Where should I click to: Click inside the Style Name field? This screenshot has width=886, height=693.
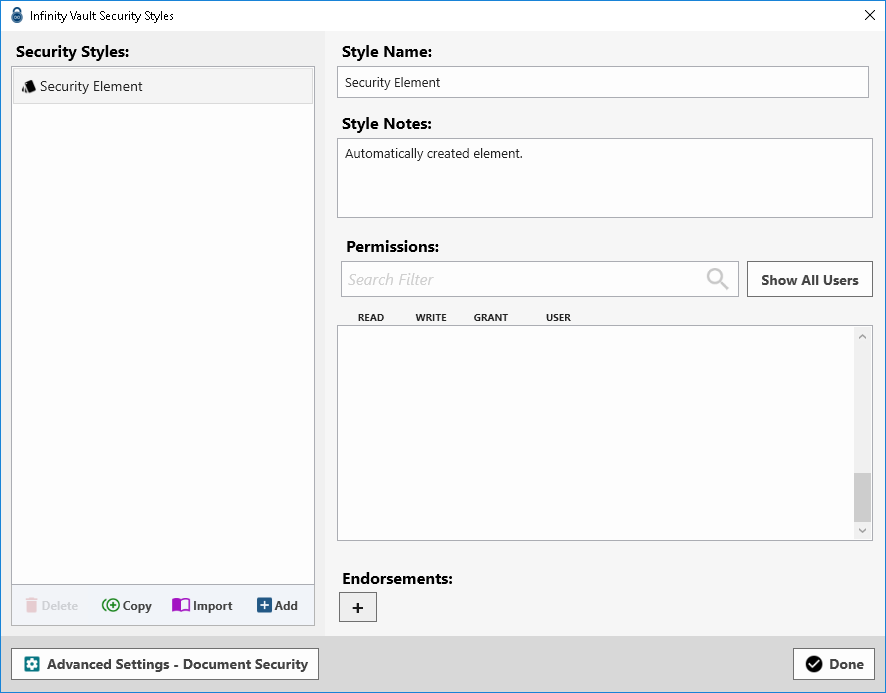point(602,83)
